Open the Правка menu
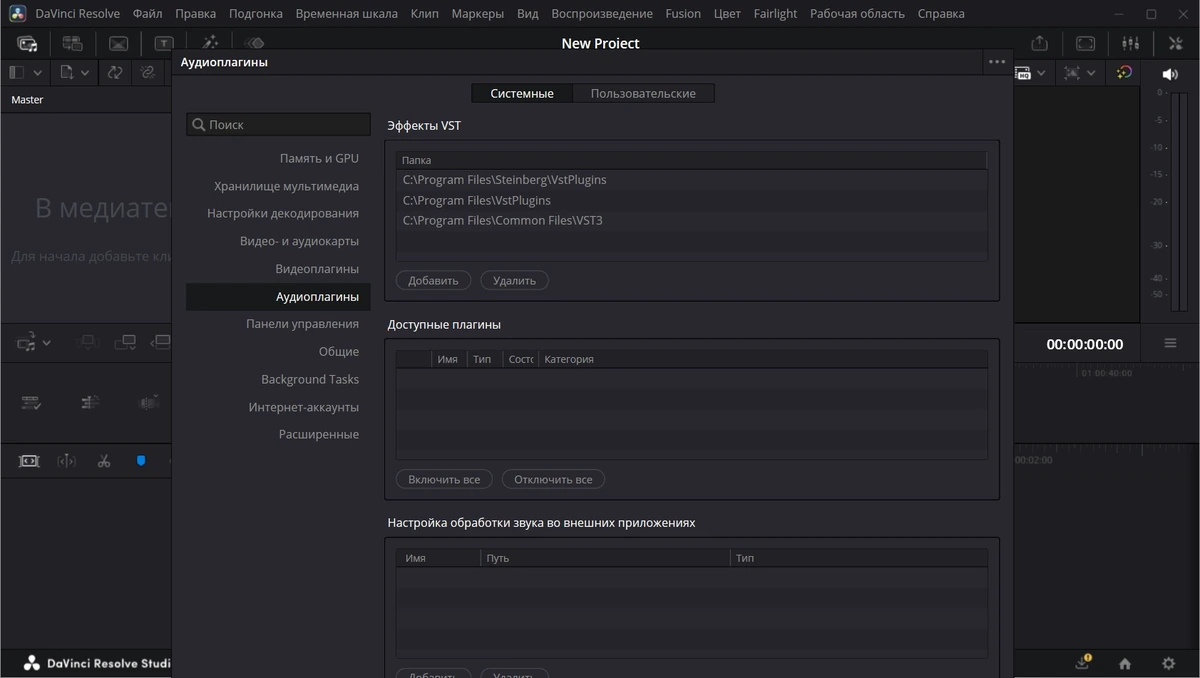The width and height of the screenshot is (1200, 678). 195,14
